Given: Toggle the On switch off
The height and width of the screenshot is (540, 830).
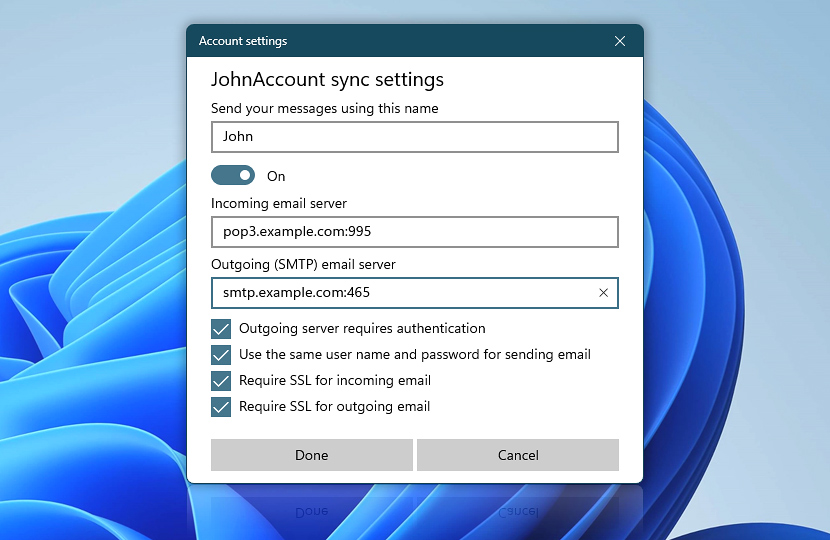Looking at the screenshot, I should click(x=233, y=175).
